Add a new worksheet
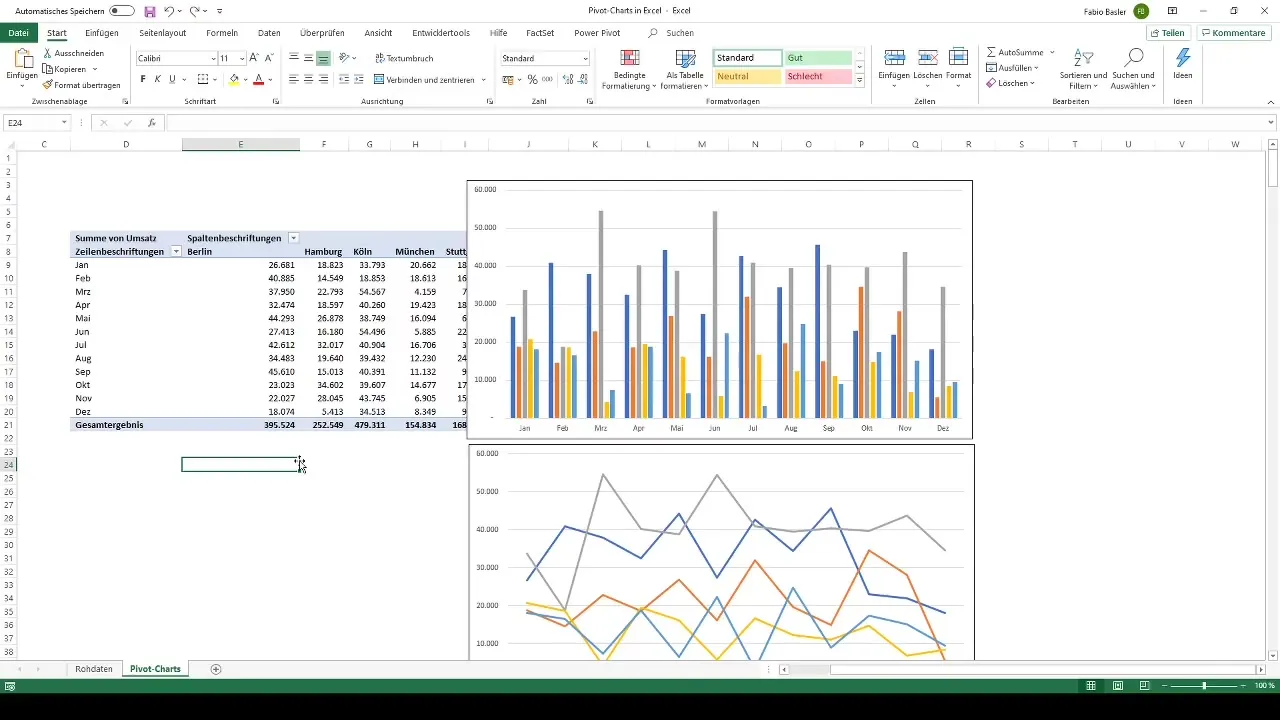 (x=216, y=669)
